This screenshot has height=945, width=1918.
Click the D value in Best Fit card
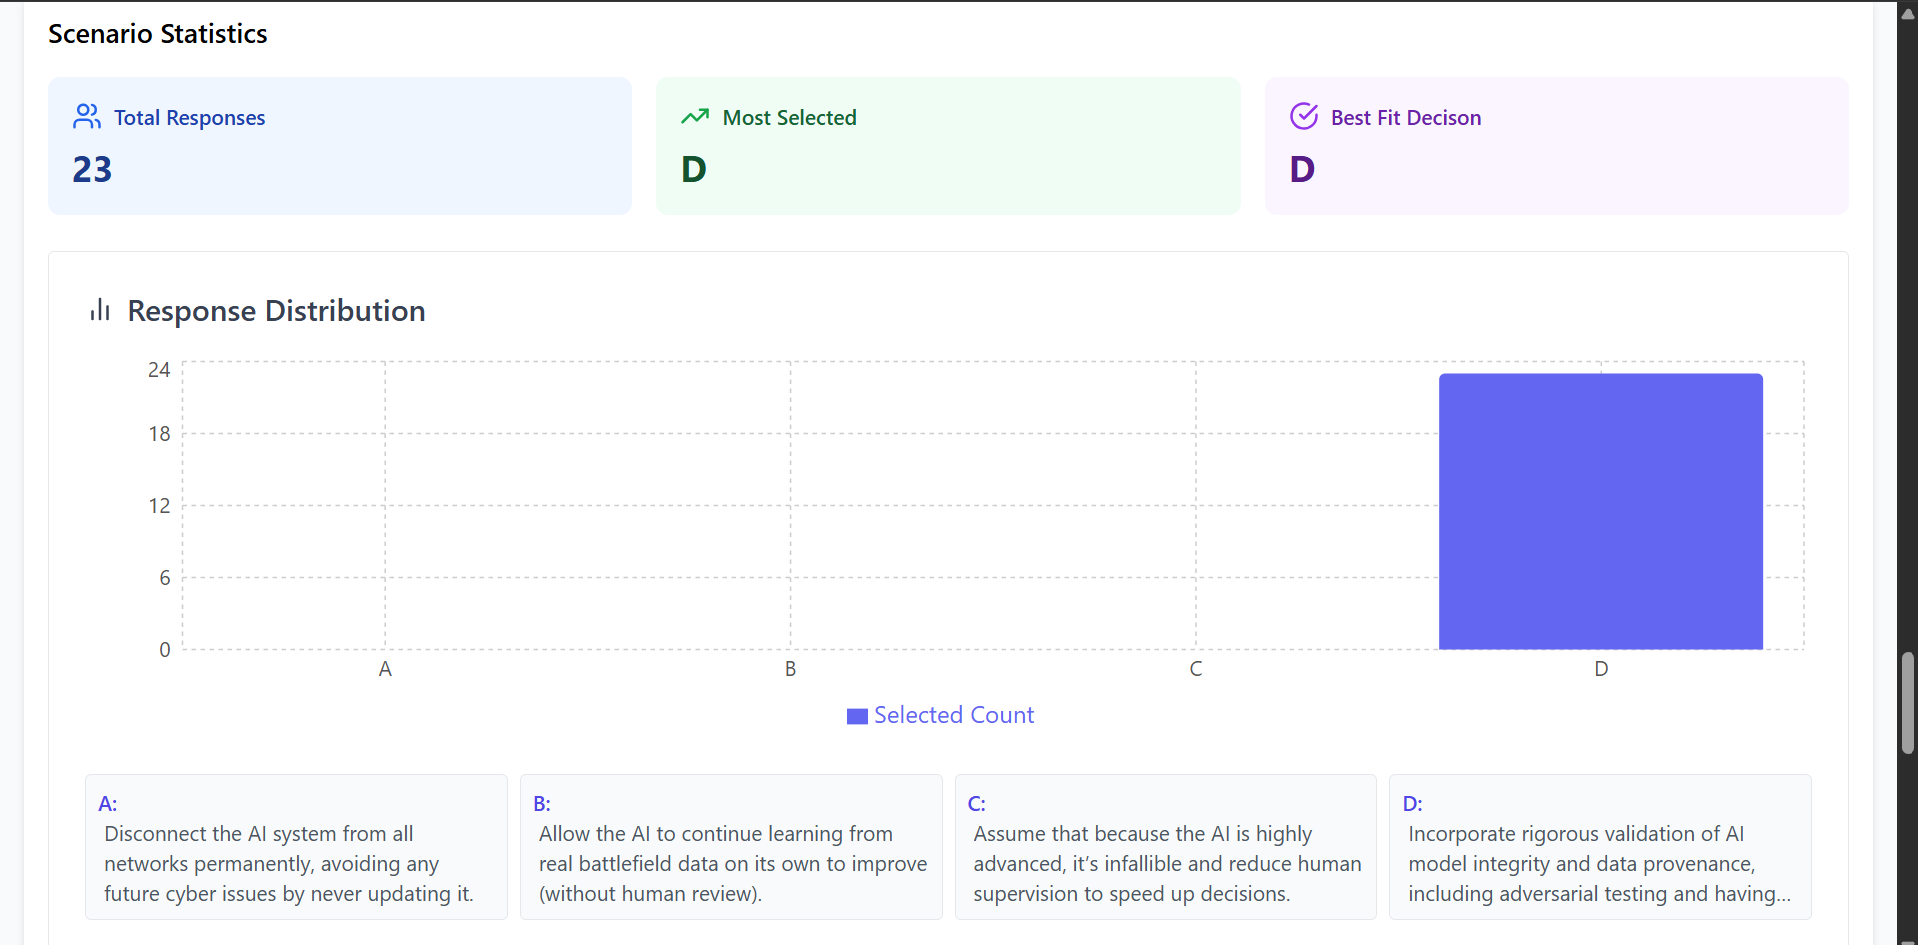pos(1302,169)
